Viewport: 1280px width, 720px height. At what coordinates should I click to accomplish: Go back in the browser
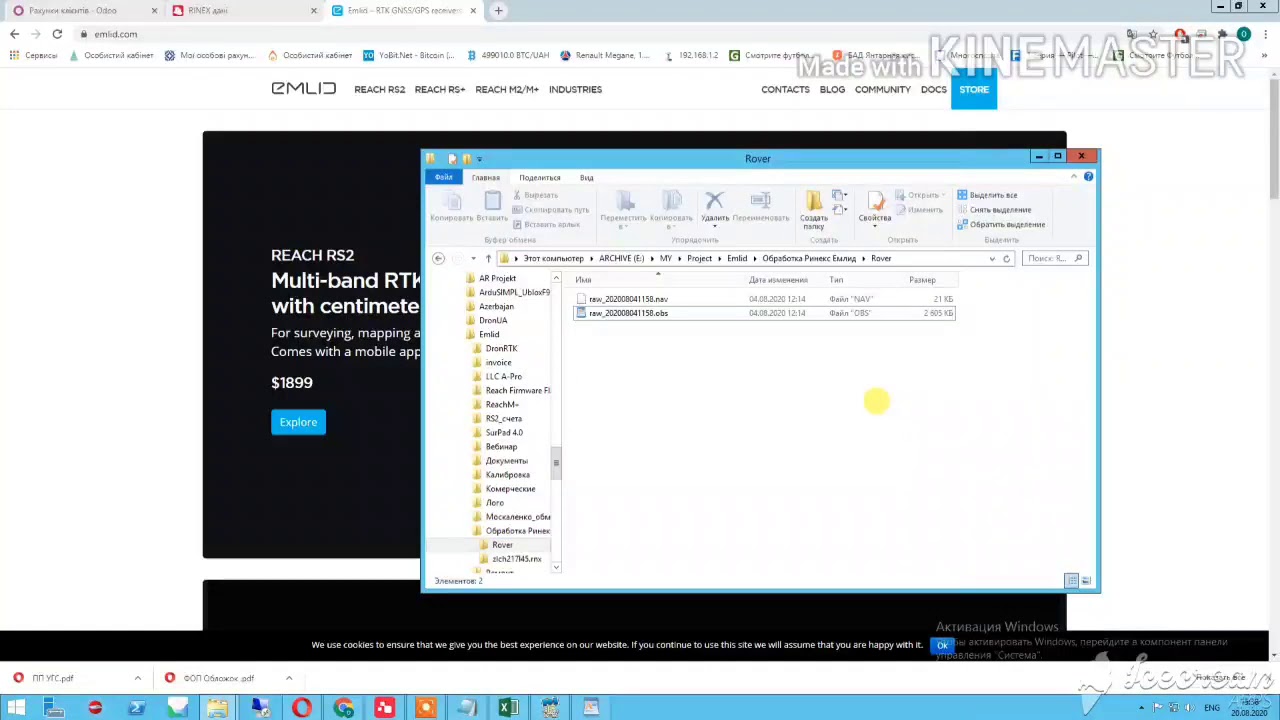(14, 34)
